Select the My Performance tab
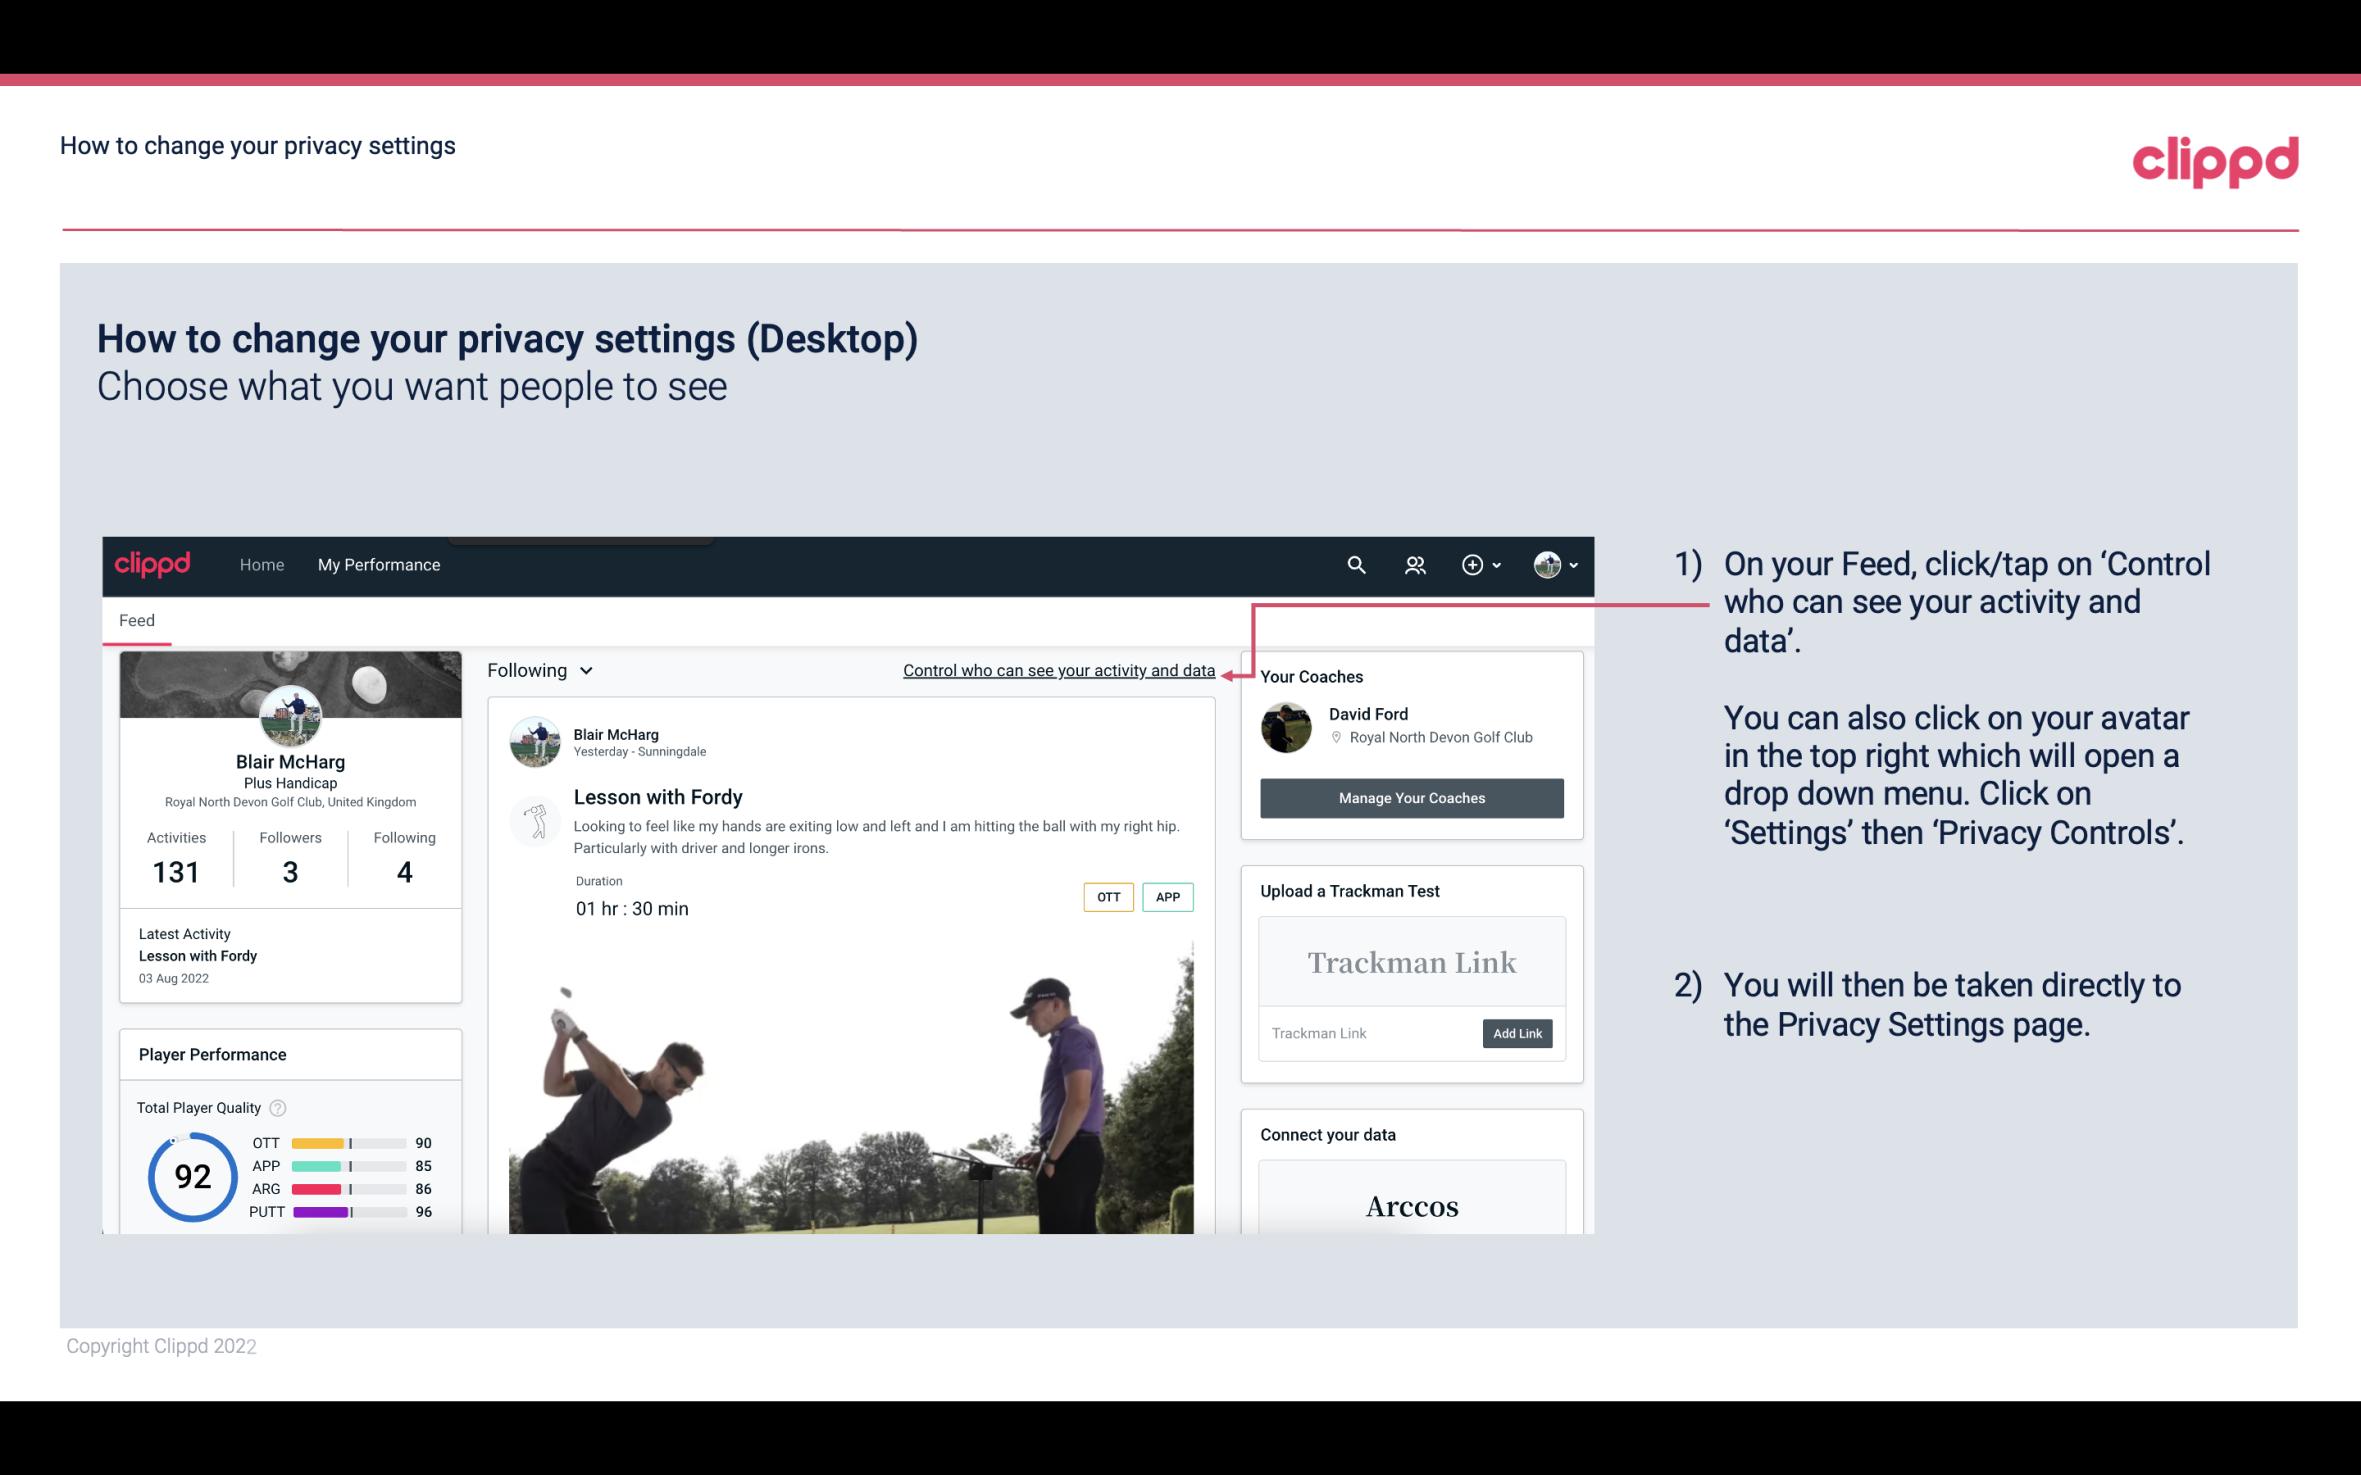 point(377,564)
